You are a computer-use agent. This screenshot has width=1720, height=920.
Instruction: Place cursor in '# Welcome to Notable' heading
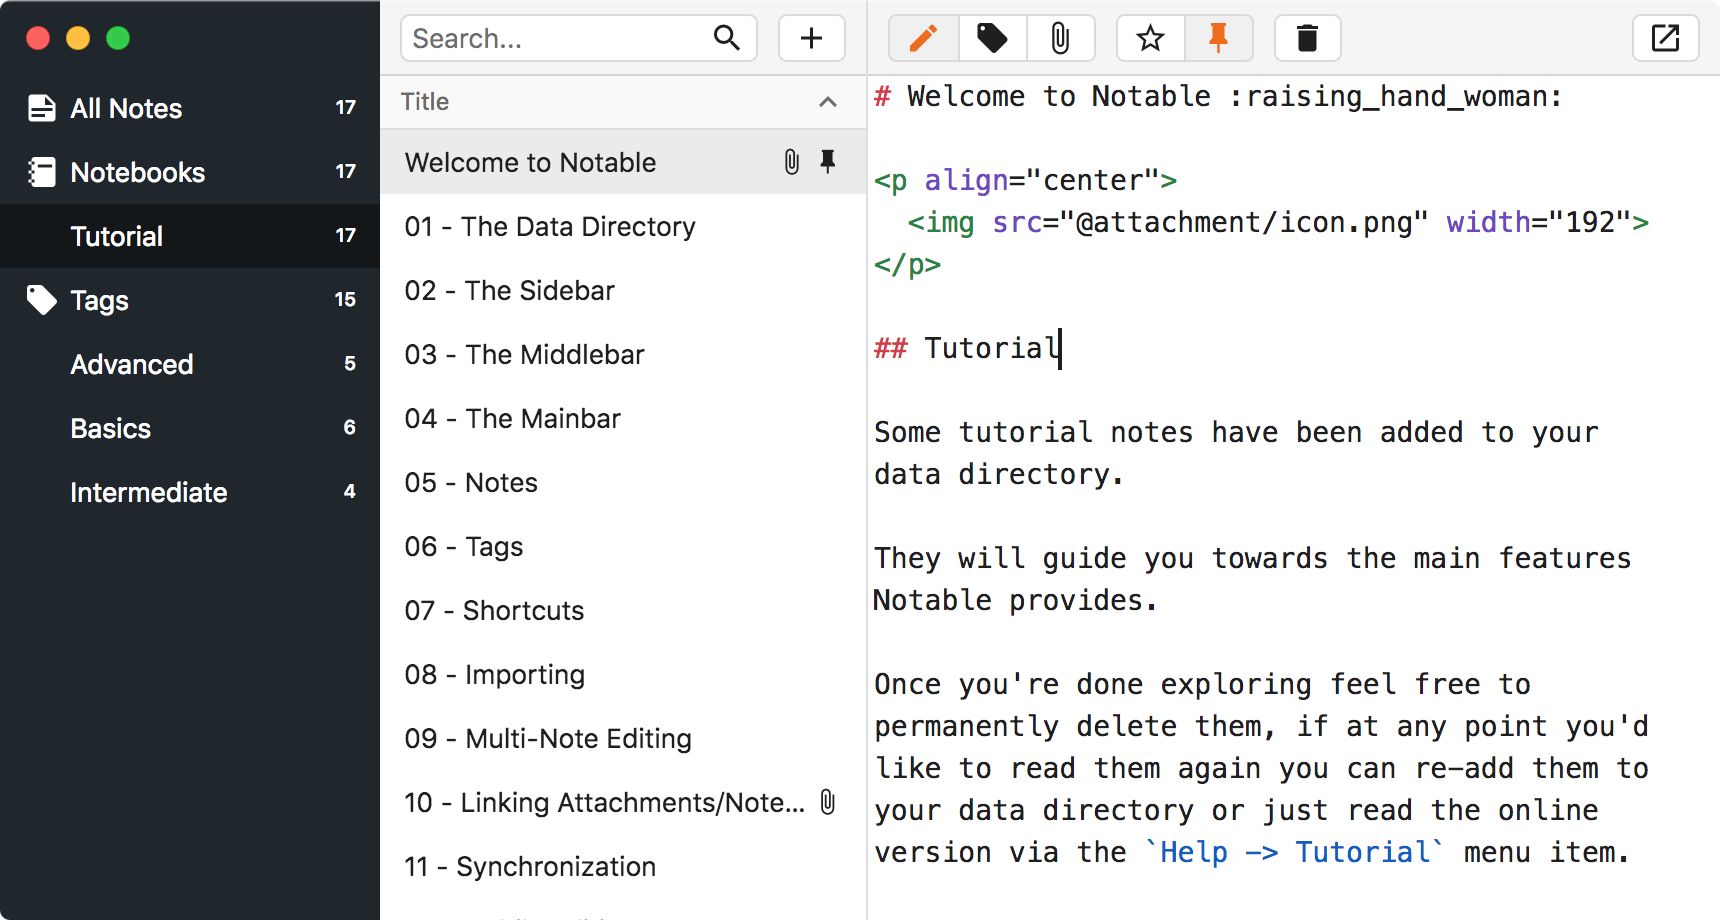click(1217, 96)
